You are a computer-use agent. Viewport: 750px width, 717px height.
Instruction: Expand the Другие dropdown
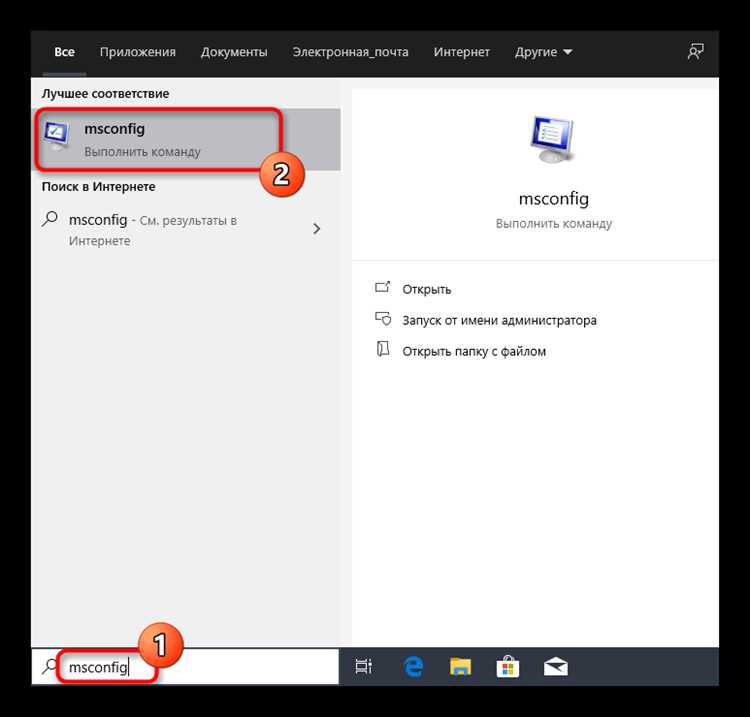point(543,52)
